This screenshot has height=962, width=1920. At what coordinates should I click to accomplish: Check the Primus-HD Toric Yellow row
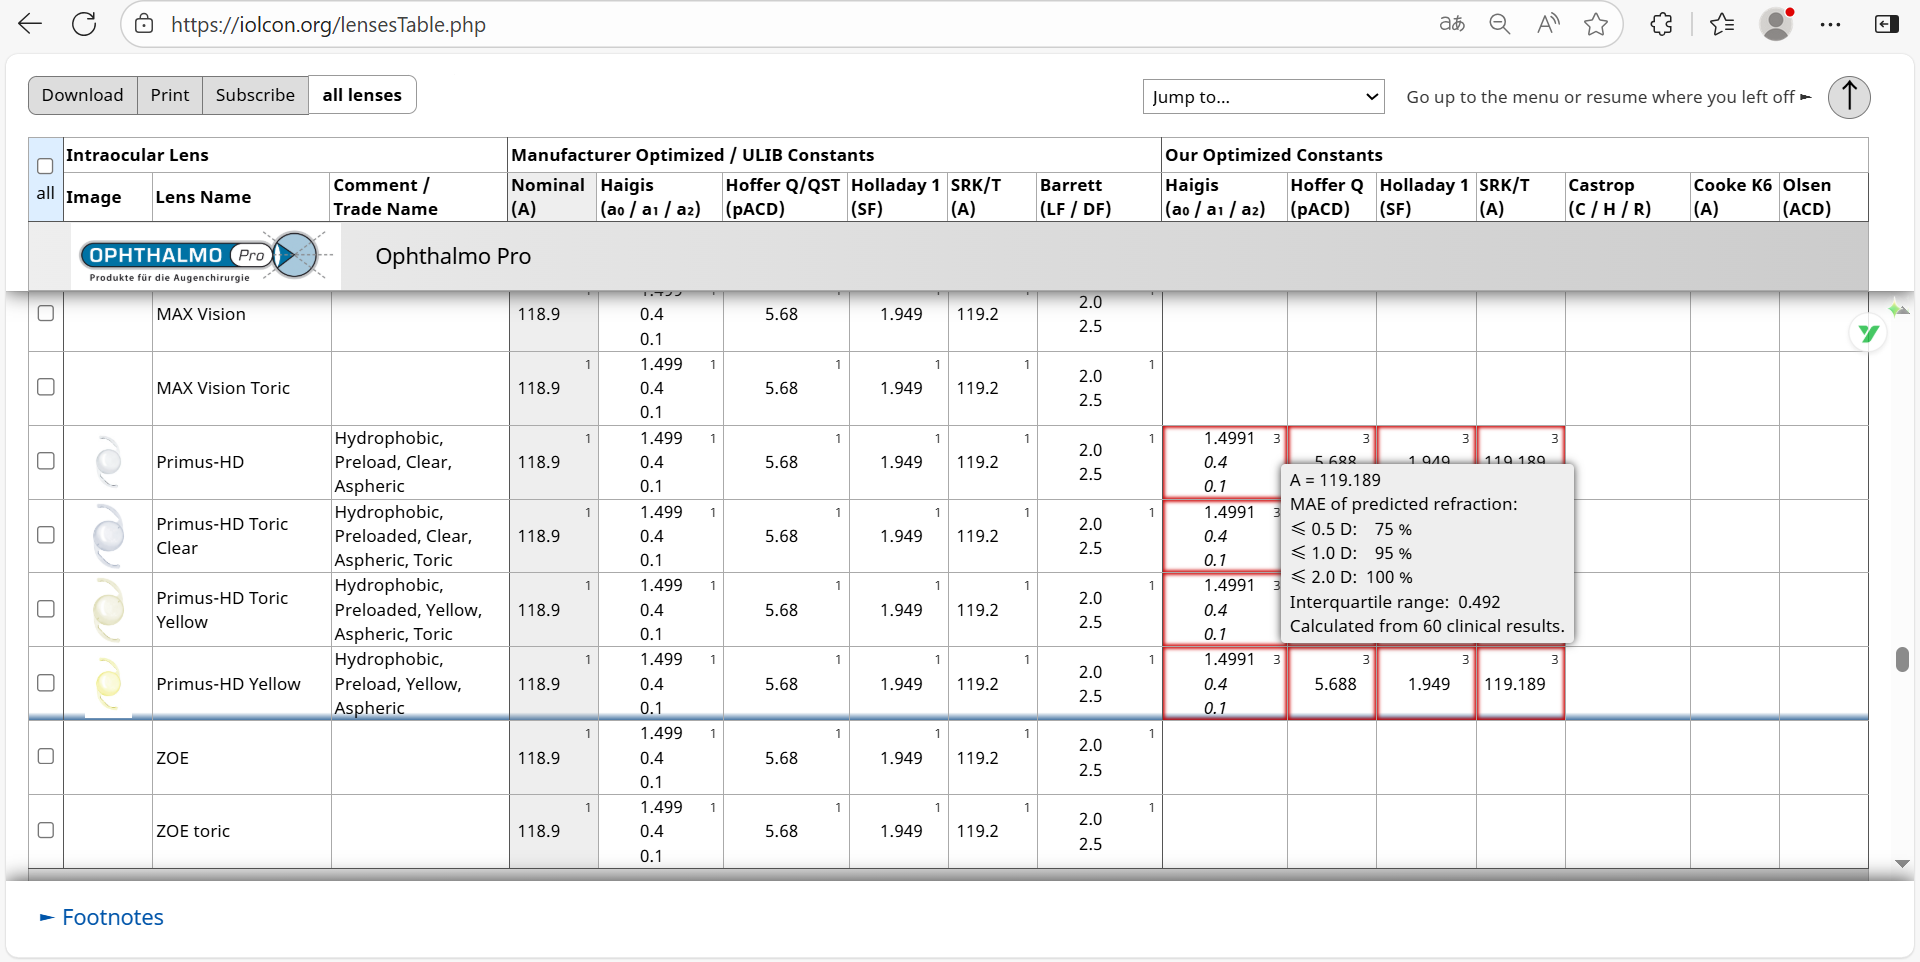pyautogui.click(x=45, y=609)
